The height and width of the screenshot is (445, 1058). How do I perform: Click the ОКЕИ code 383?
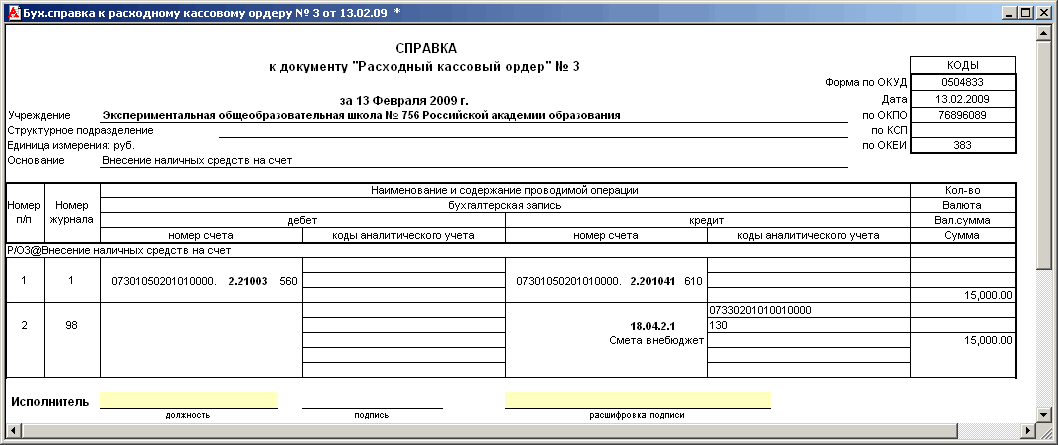click(x=963, y=145)
